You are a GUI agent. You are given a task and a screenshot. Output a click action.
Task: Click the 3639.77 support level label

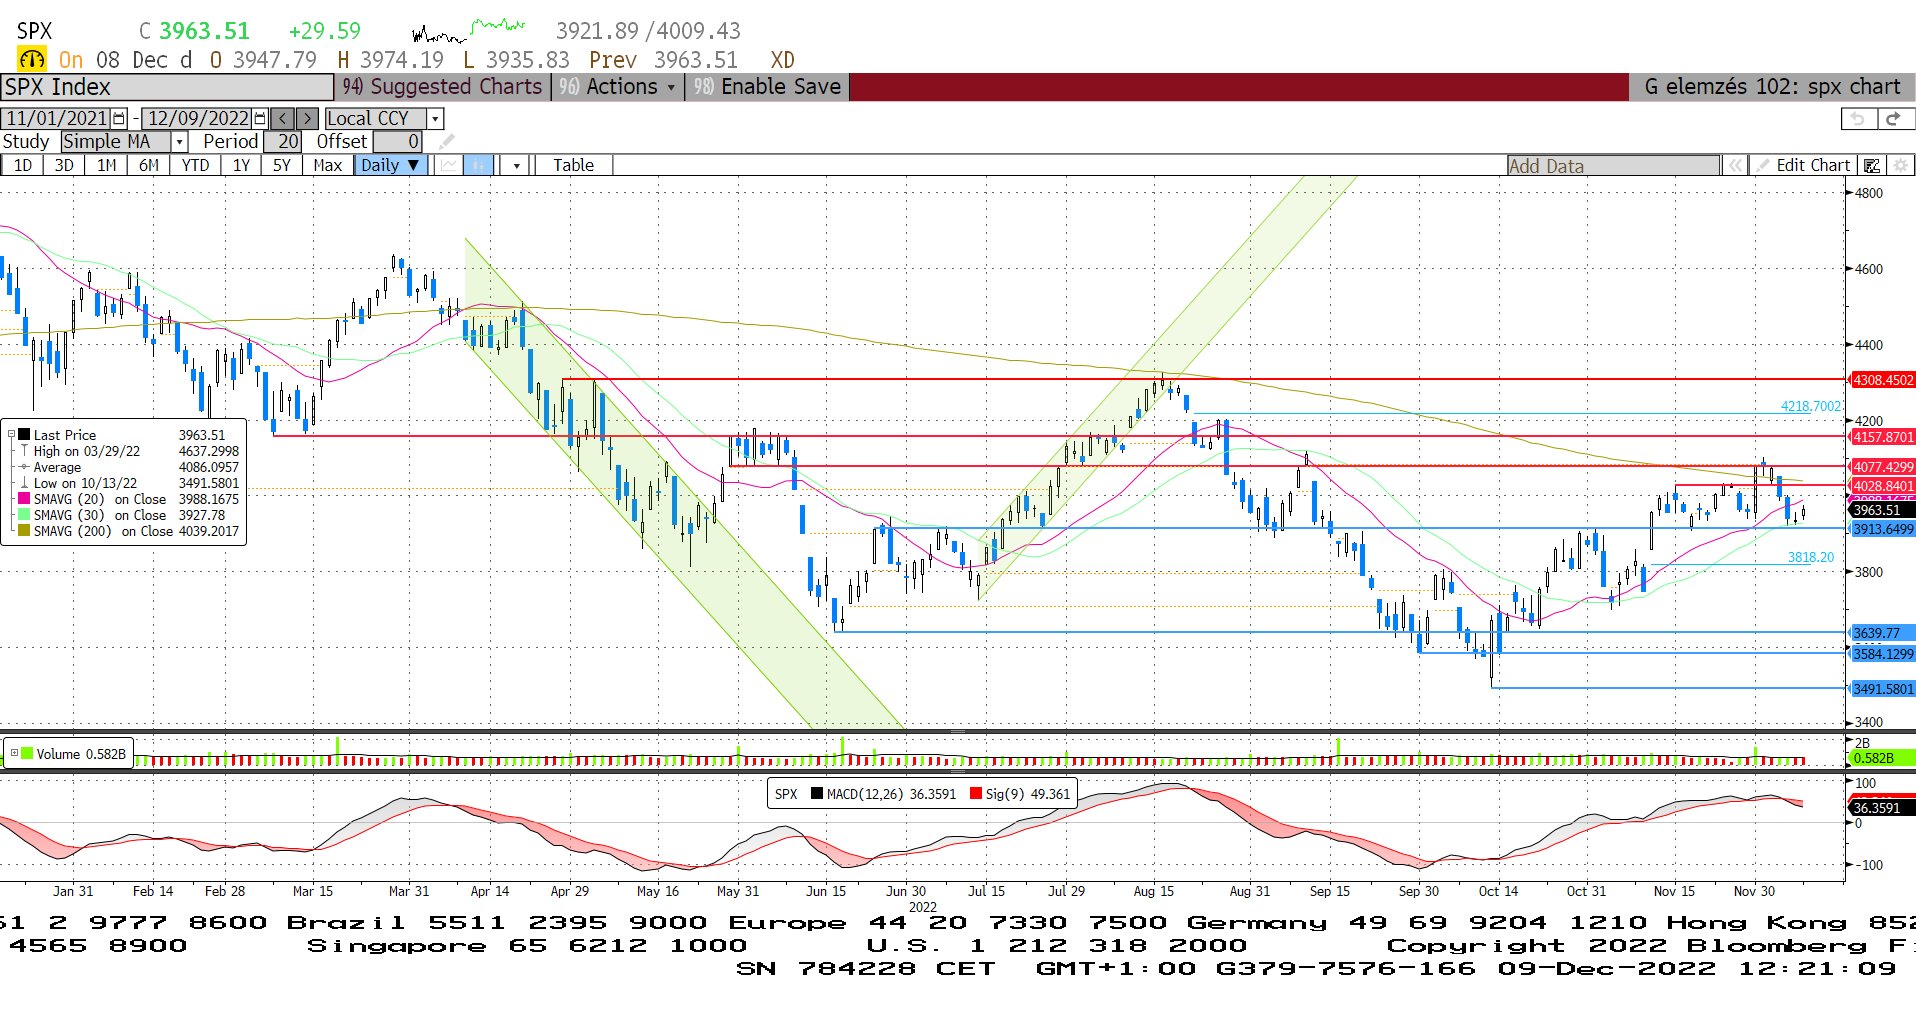coord(1882,633)
